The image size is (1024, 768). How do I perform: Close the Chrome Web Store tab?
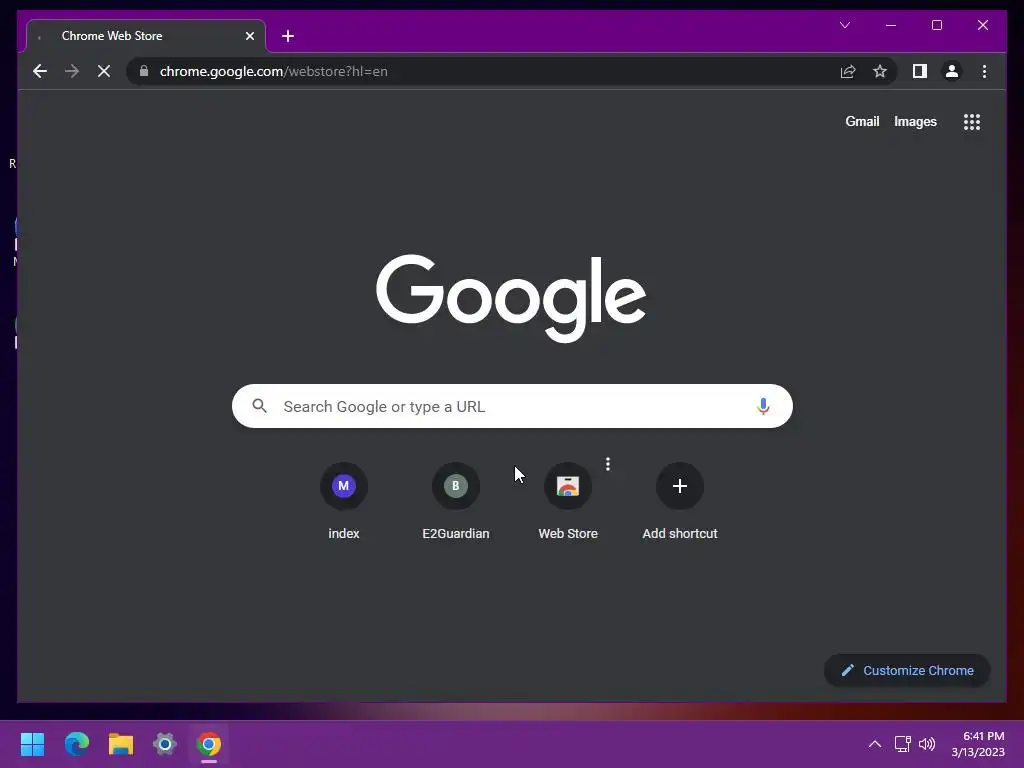(249, 36)
